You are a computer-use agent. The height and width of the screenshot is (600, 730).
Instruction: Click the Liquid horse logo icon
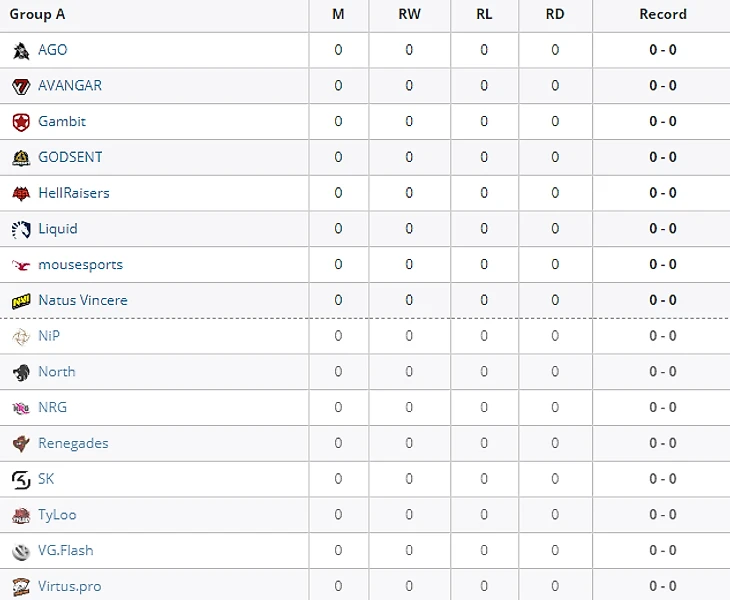tap(21, 229)
